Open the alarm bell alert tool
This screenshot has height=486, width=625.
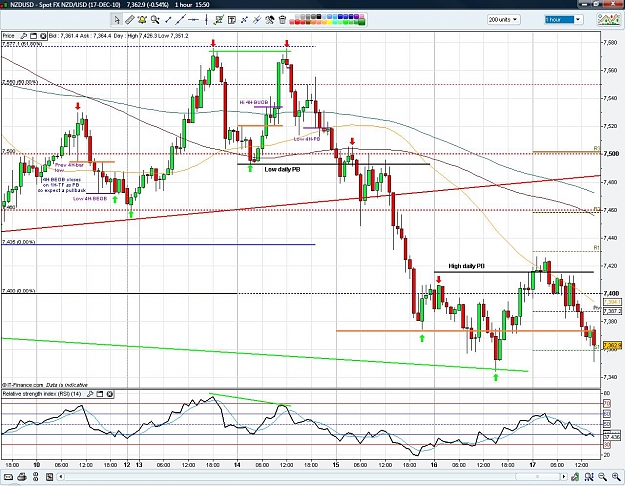pyautogui.click(x=142, y=20)
